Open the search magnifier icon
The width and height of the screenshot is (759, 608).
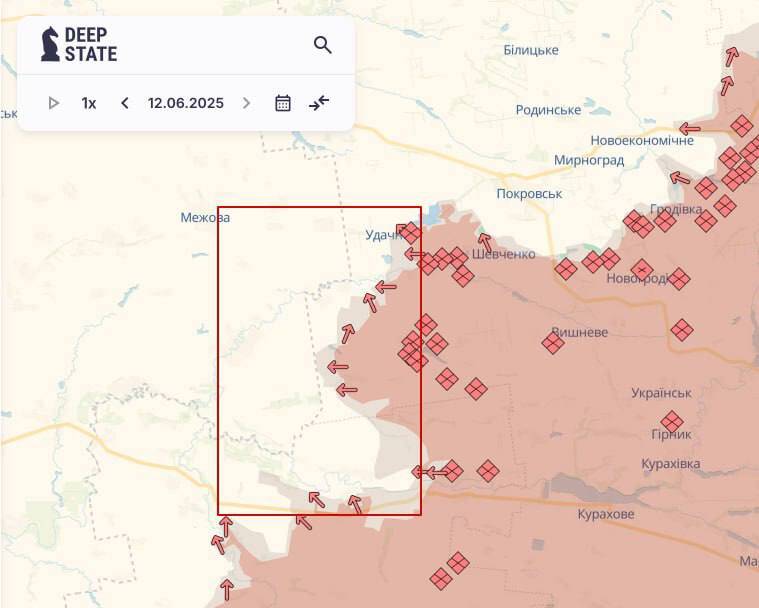pos(322,45)
